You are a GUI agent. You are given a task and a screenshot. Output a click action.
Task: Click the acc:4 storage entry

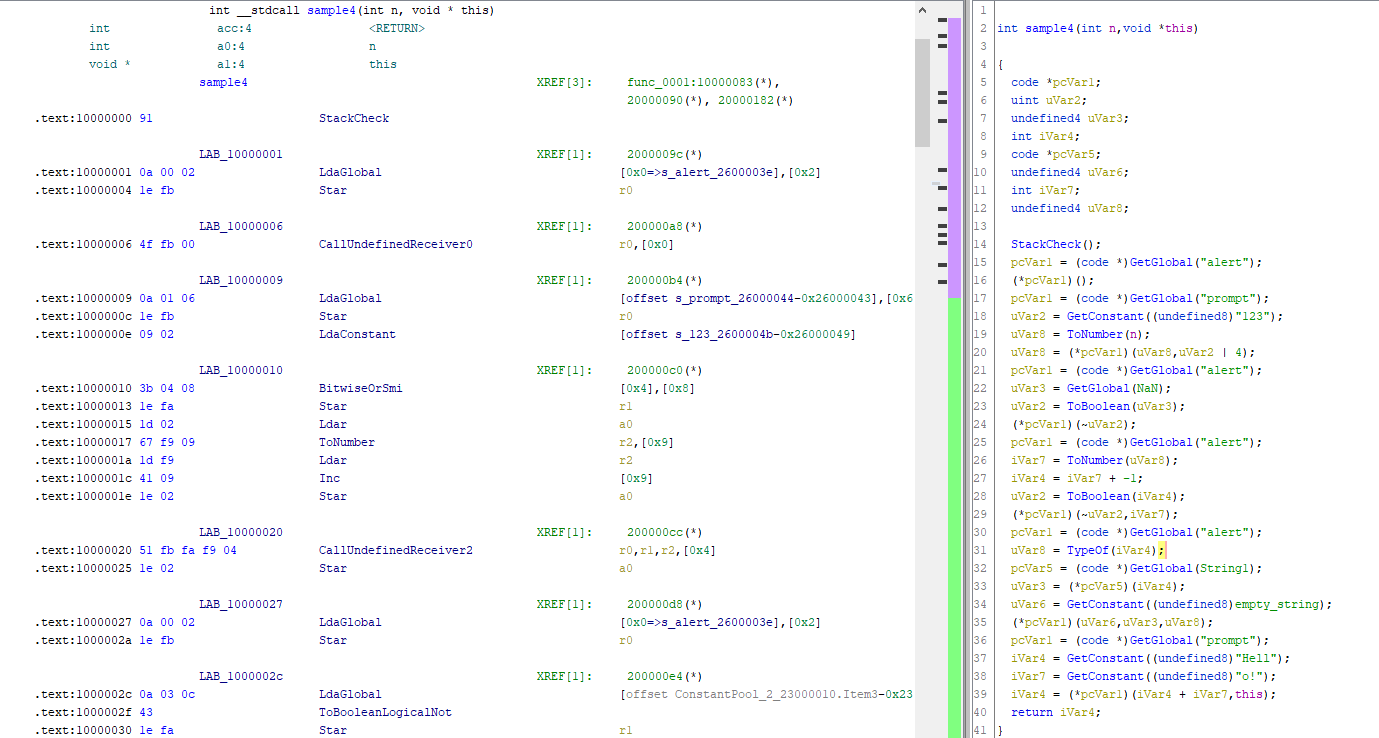click(234, 28)
